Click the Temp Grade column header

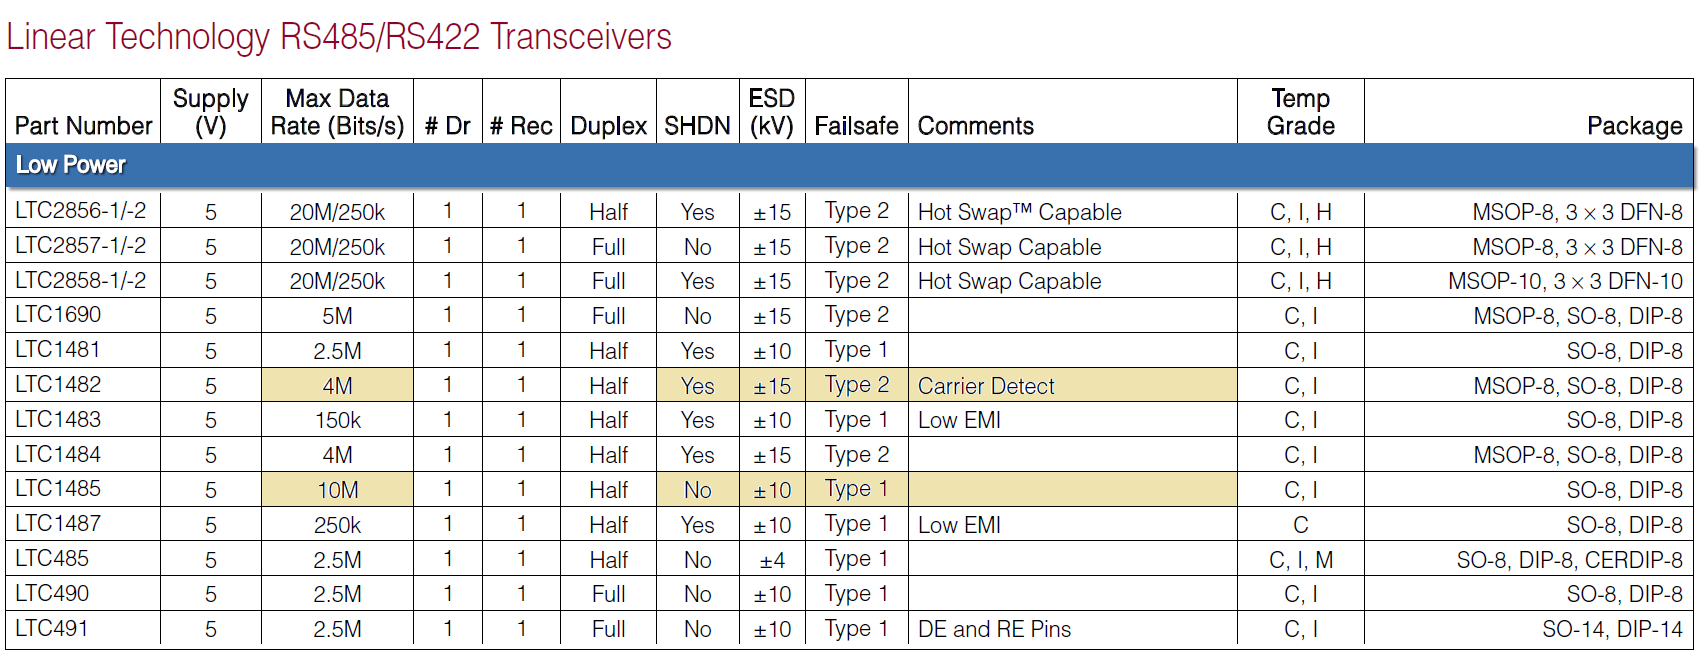tap(1300, 112)
